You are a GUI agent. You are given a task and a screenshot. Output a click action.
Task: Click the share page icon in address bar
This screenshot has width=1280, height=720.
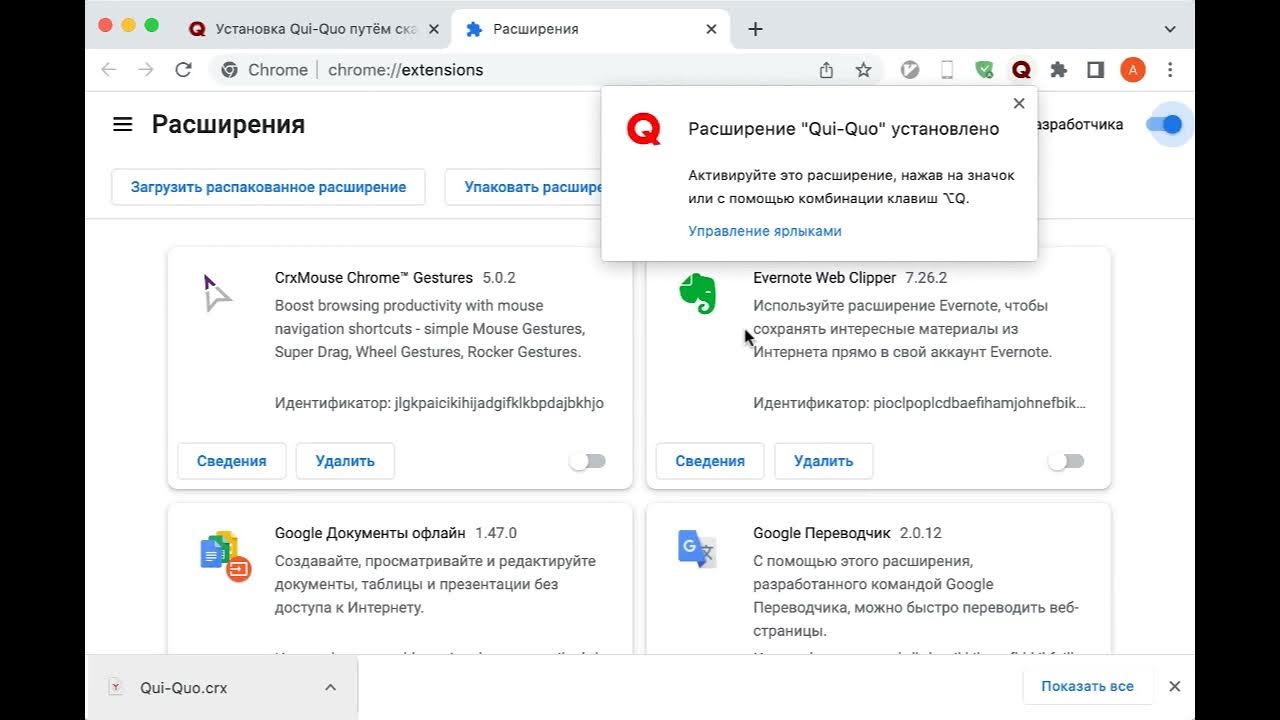pyautogui.click(x=826, y=70)
